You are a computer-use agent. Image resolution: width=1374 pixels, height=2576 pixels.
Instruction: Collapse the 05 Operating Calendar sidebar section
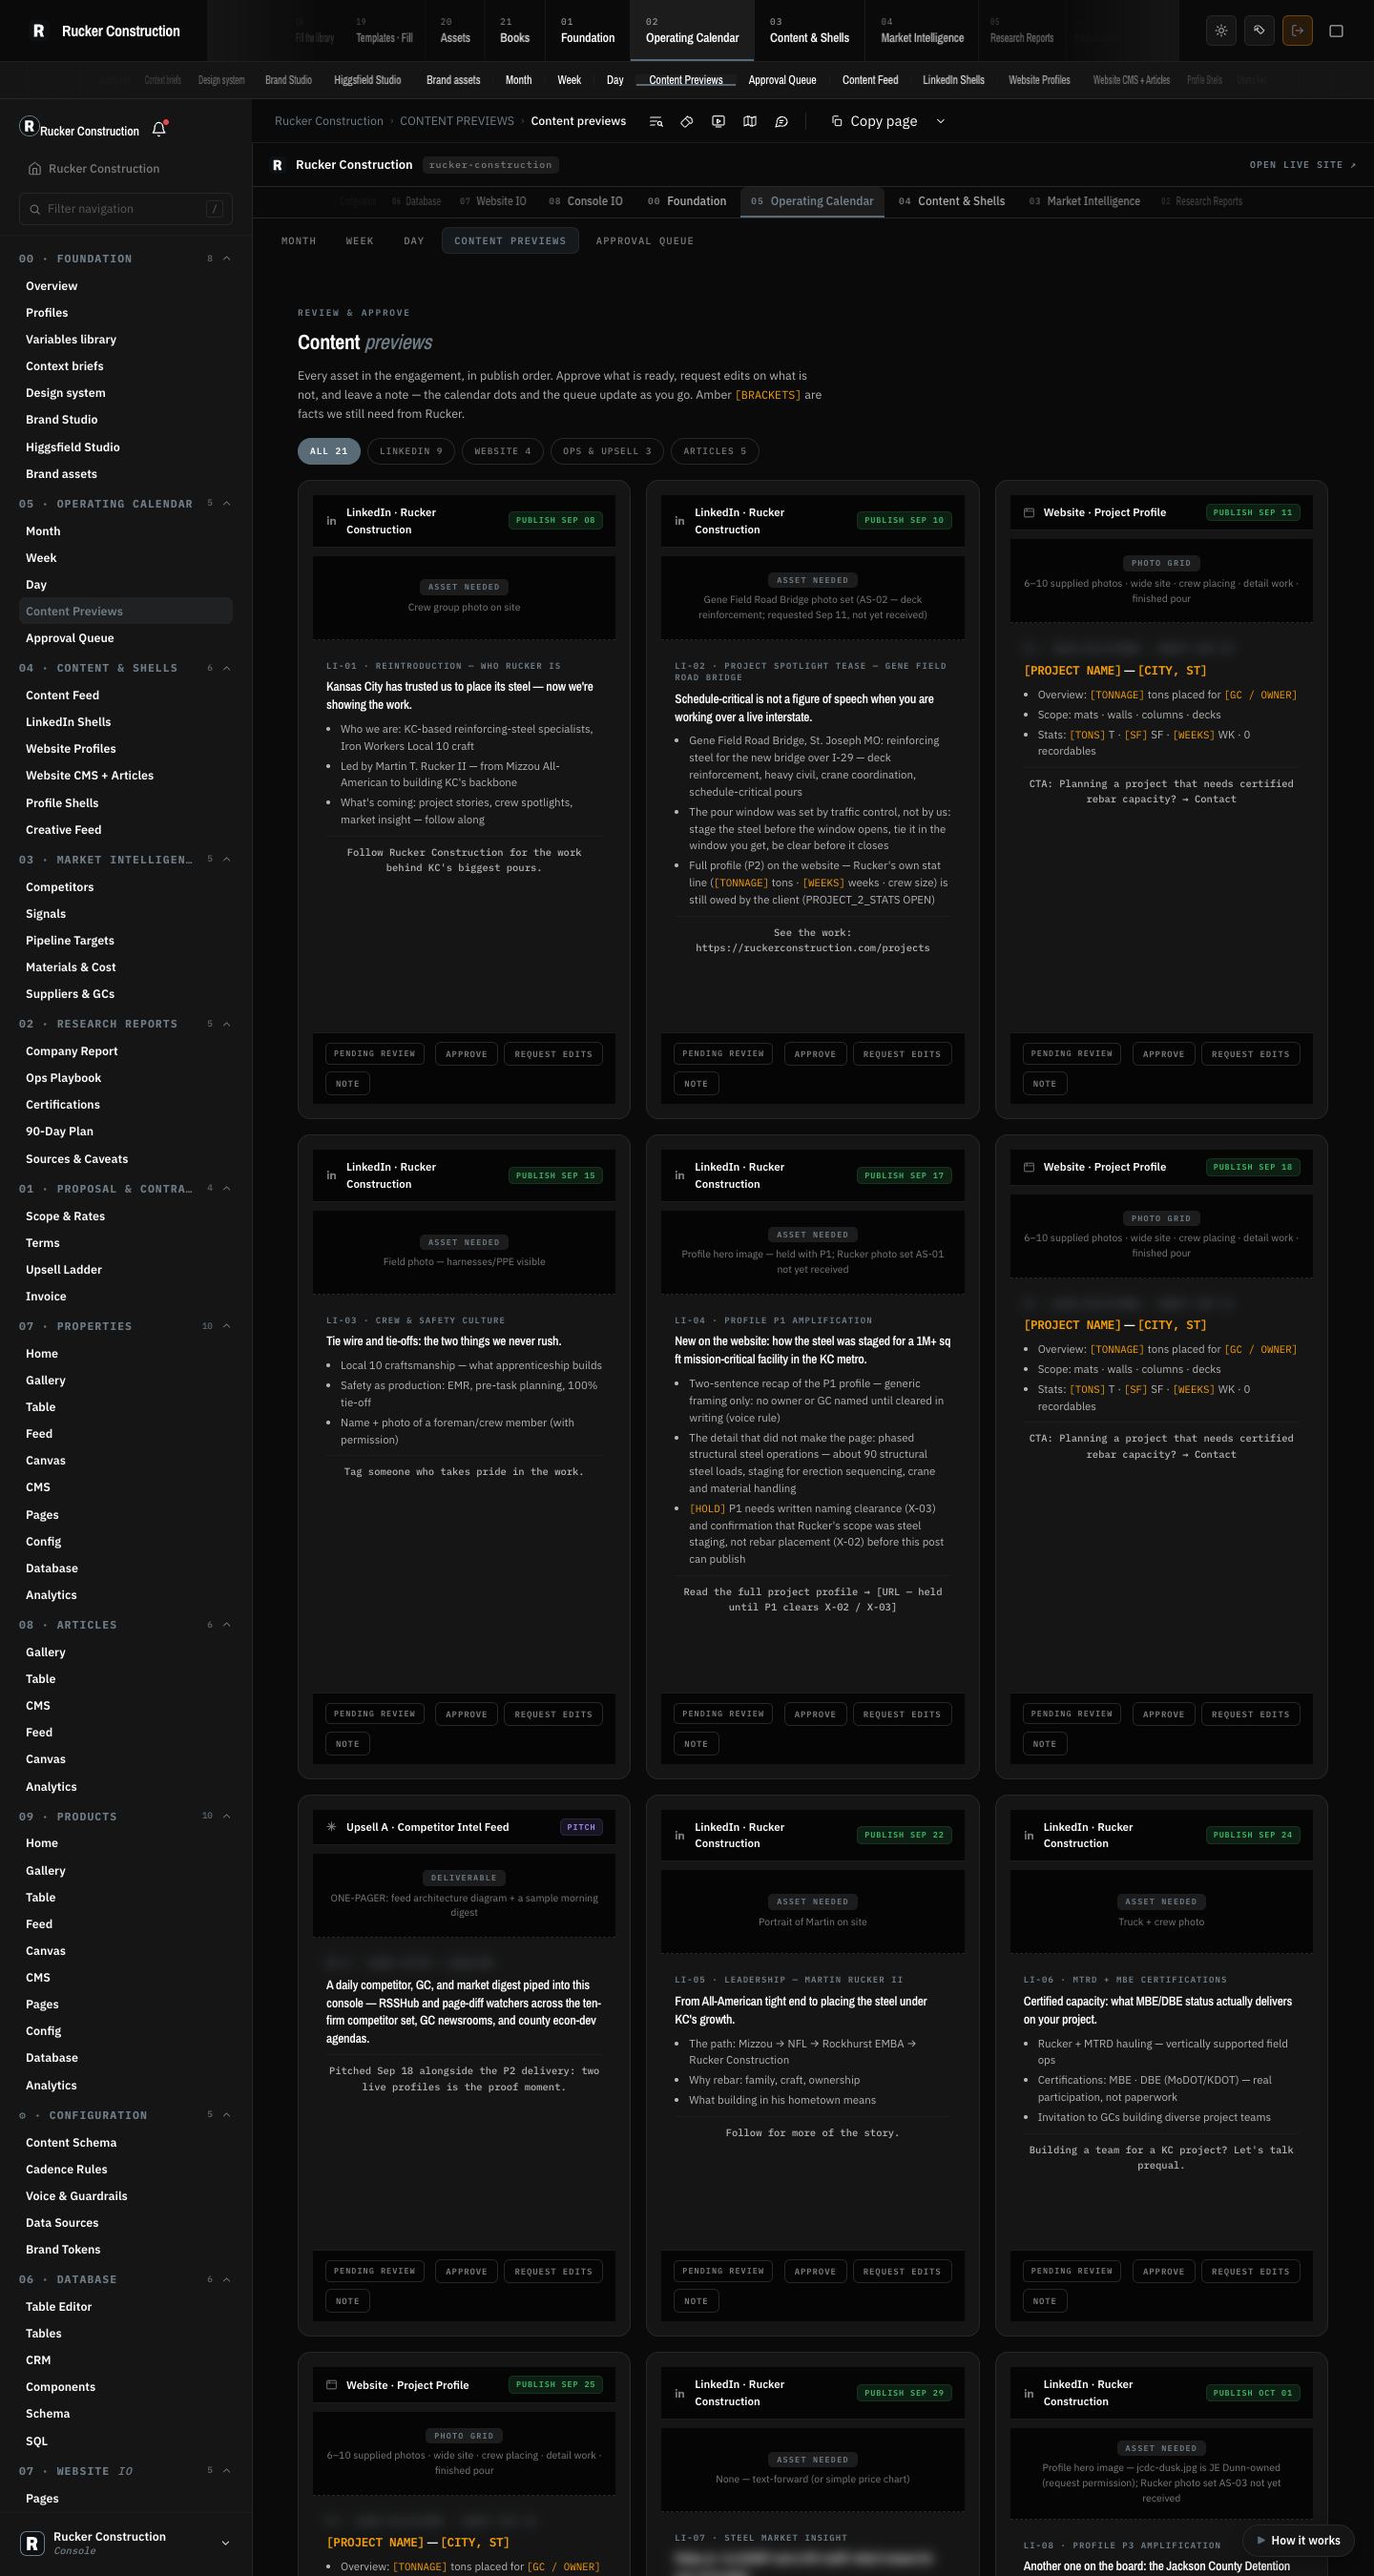227,503
